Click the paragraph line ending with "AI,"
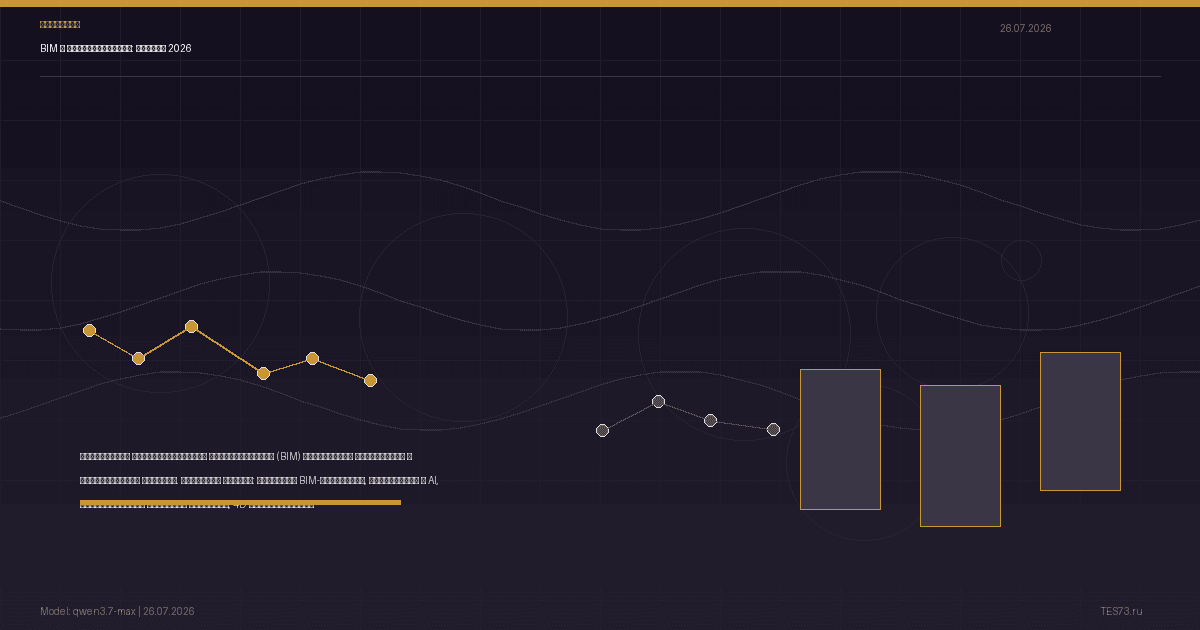This screenshot has width=1200, height=630. (x=259, y=480)
